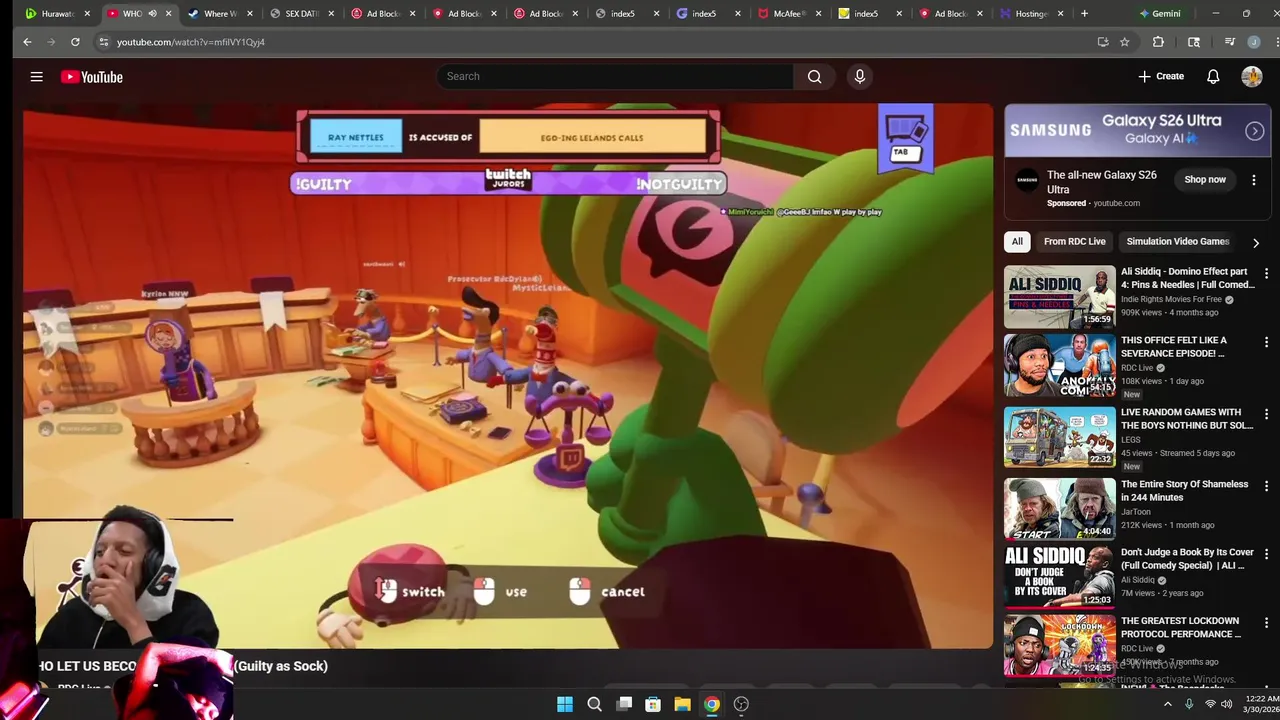This screenshot has width=1280, height=720.
Task: Click the LEGS channel name
Action: (x=1131, y=440)
